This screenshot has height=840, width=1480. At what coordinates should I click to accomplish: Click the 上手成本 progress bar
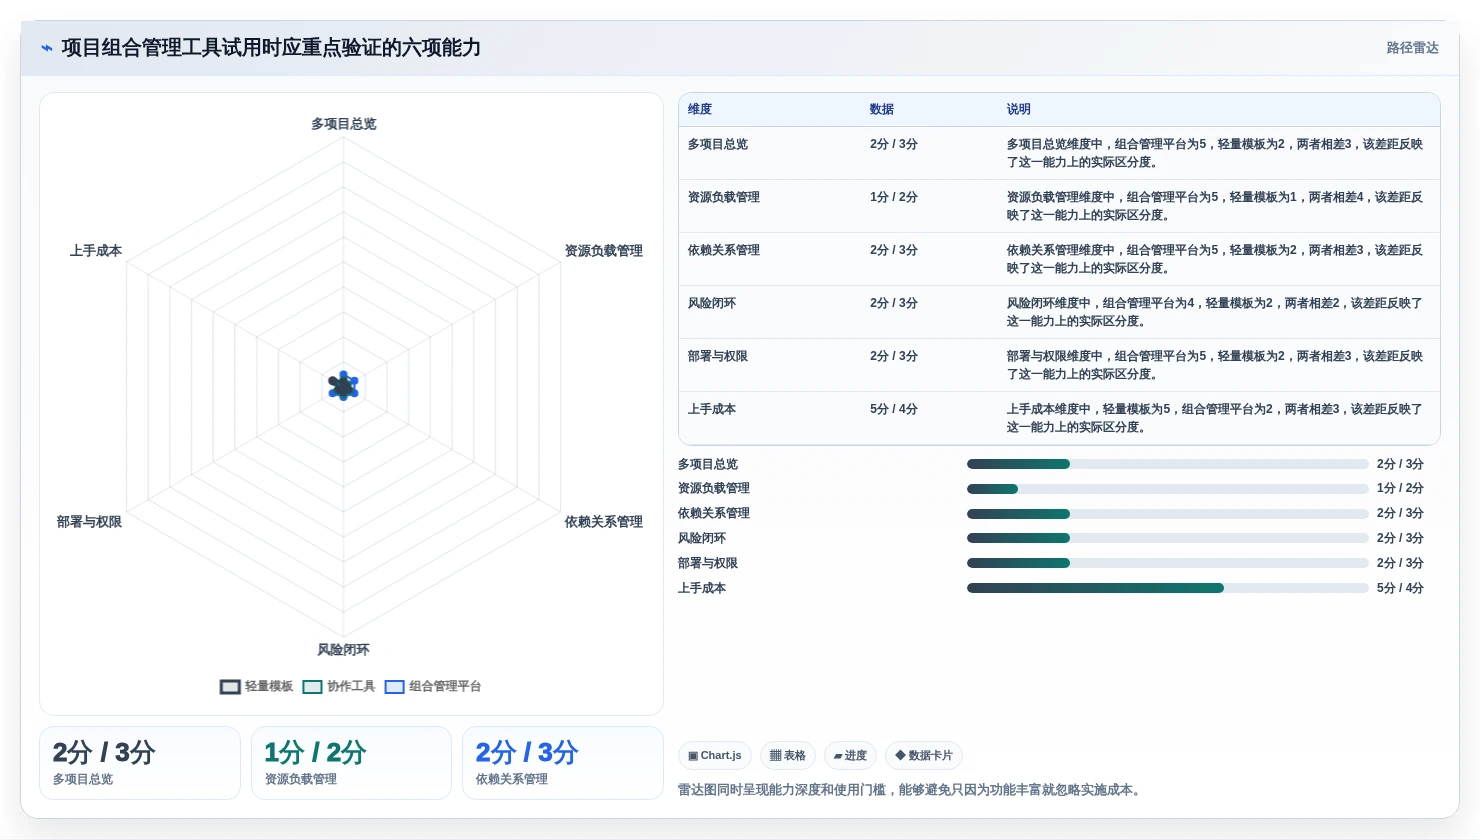[x=1167, y=588]
